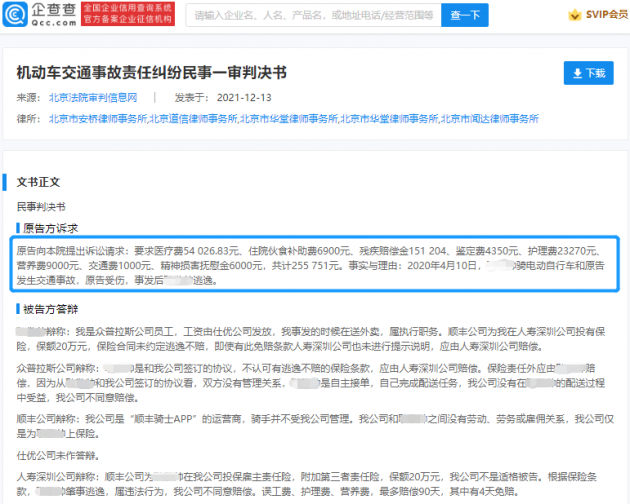Click the SVIP crown icon
Image resolution: width=630 pixels, height=504 pixels.
click(575, 15)
